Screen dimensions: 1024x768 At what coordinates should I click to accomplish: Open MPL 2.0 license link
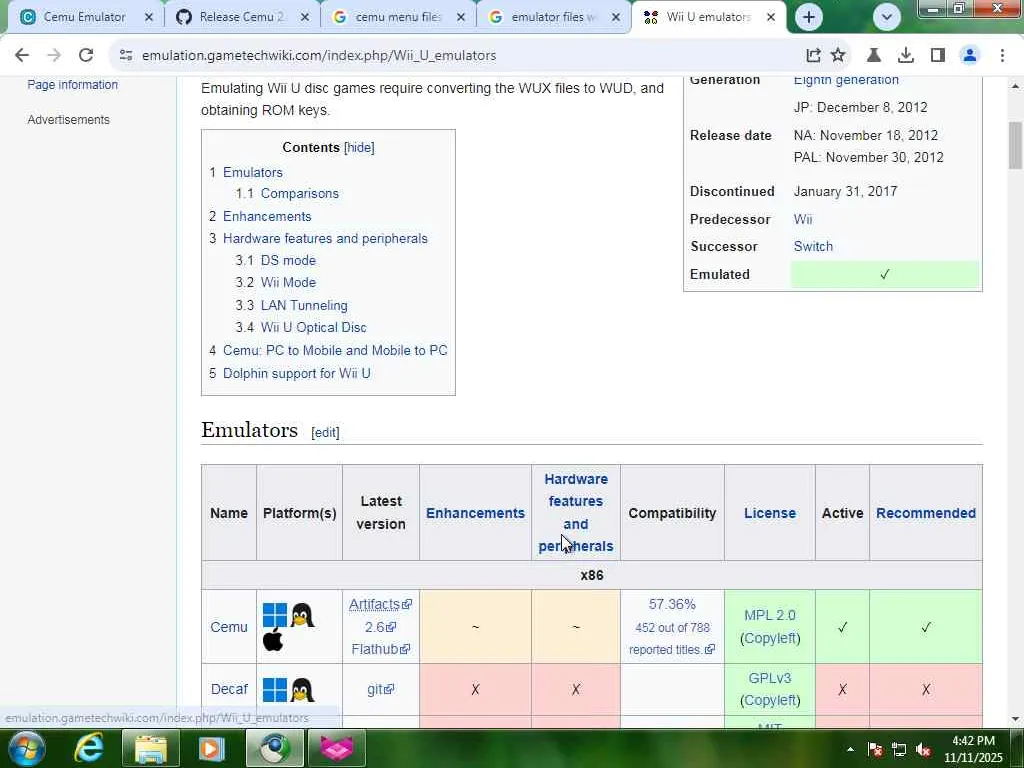pyautogui.click(x=770, y=616)
